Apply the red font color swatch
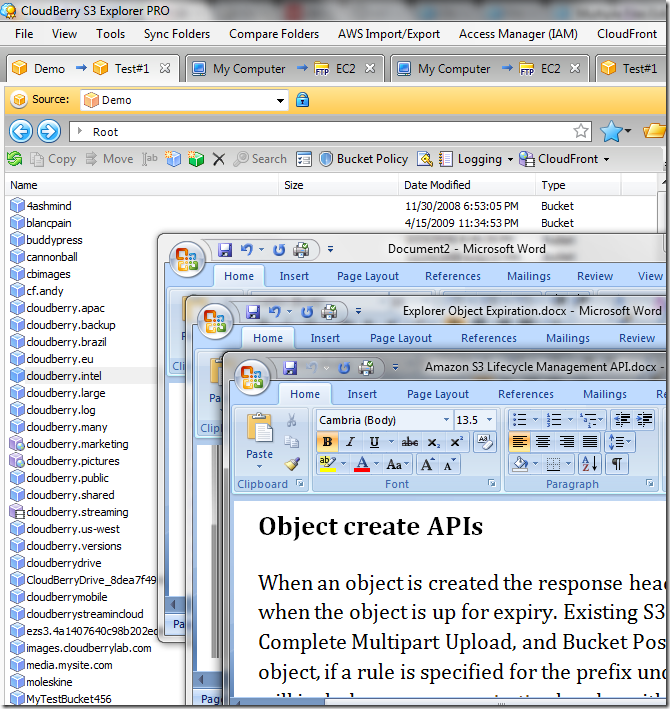Image resolution: width=670 pixels, height=709 pixels. (x=361, y=464)
